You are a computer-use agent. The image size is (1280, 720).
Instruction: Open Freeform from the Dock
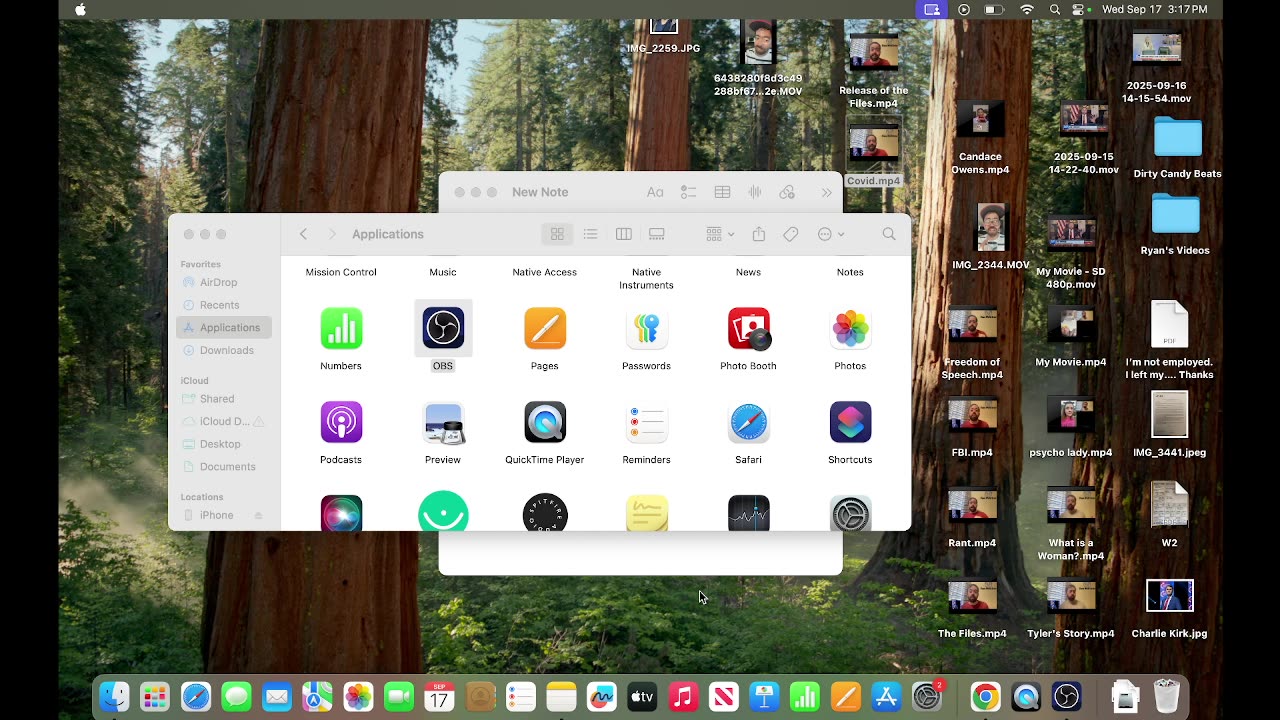[x=601, y=697]
